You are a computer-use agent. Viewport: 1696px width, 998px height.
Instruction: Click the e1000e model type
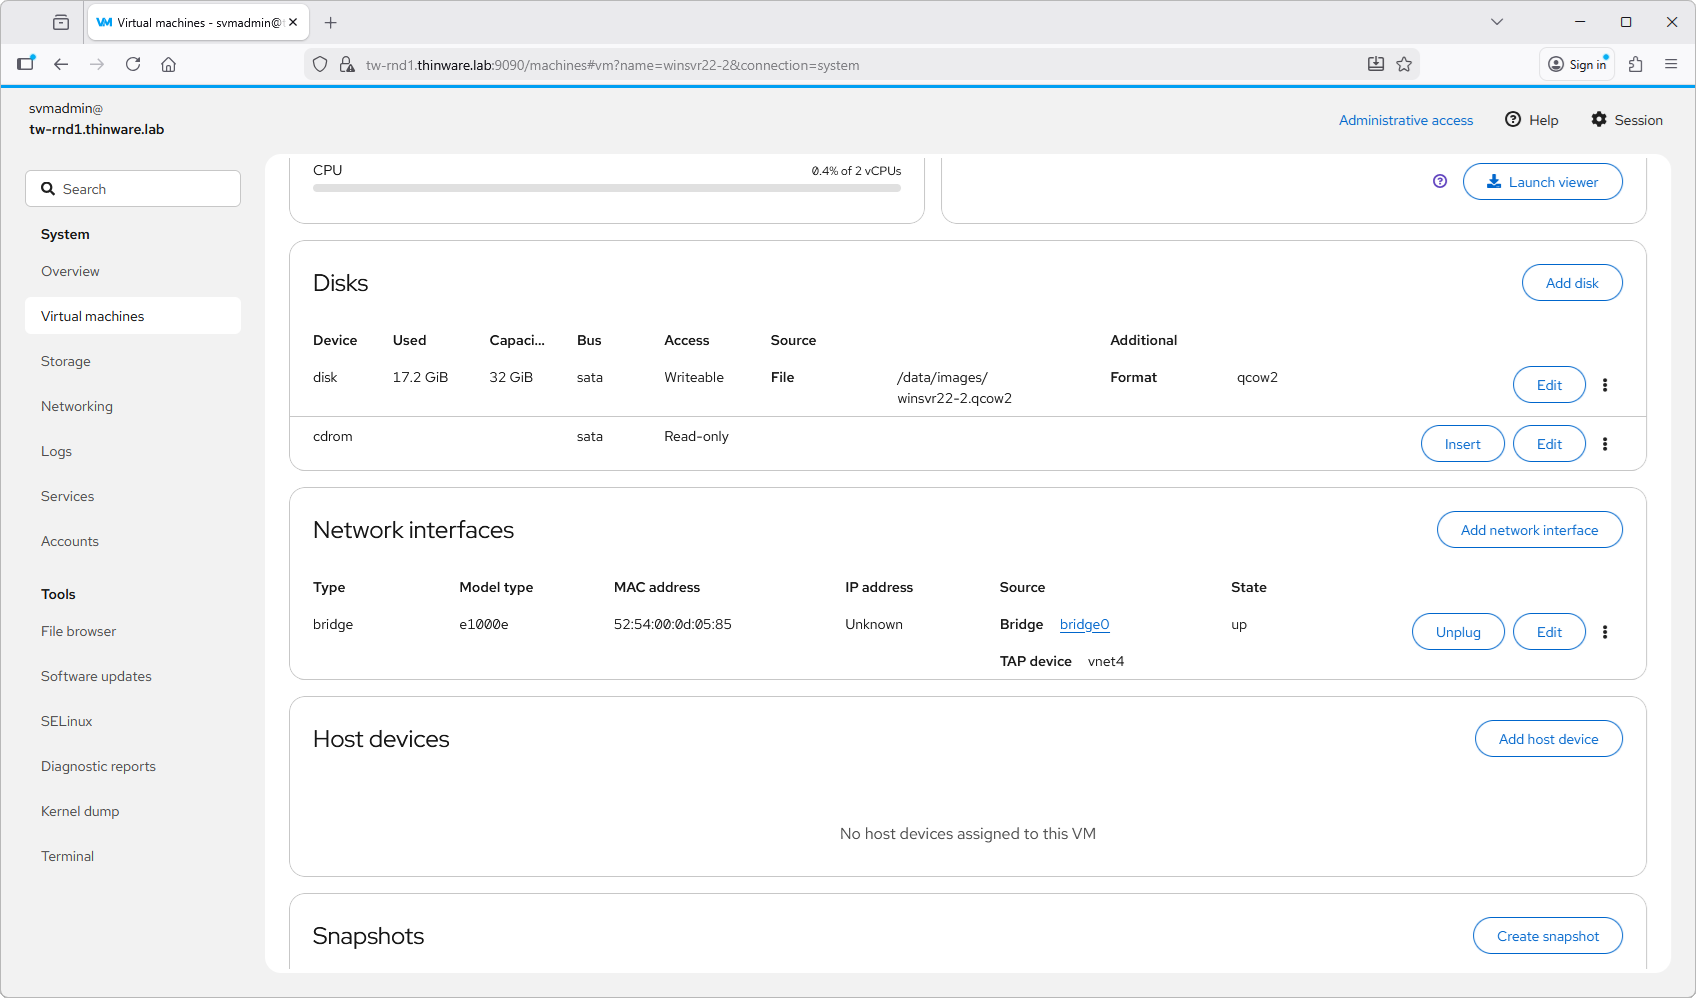point(484,624)
